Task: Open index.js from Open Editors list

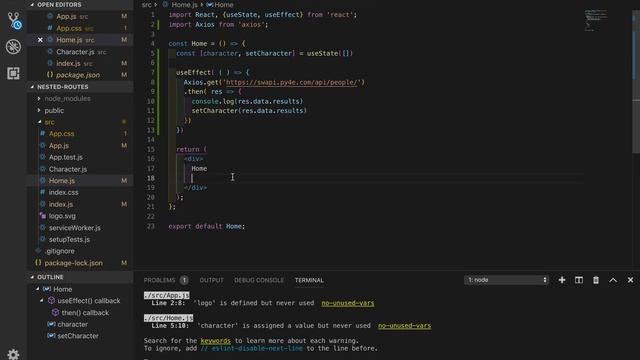Action: [x=80, y=64]
